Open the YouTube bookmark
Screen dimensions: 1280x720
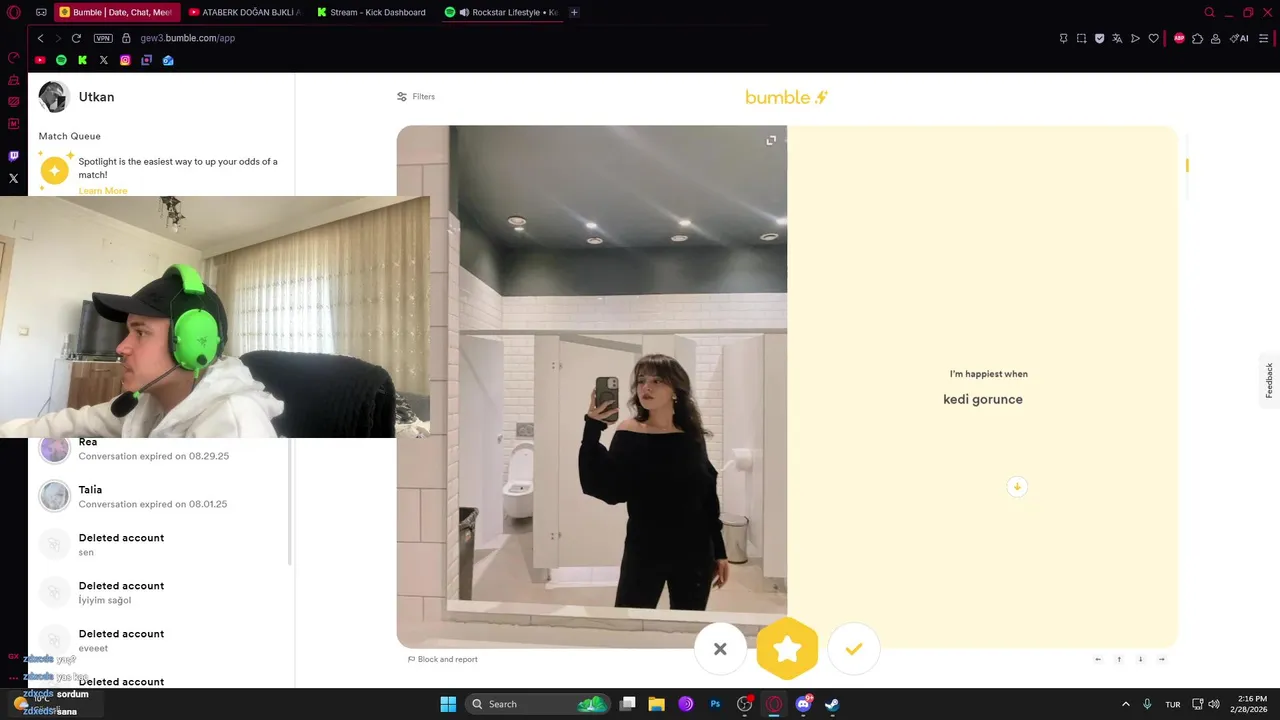point(40,60)
